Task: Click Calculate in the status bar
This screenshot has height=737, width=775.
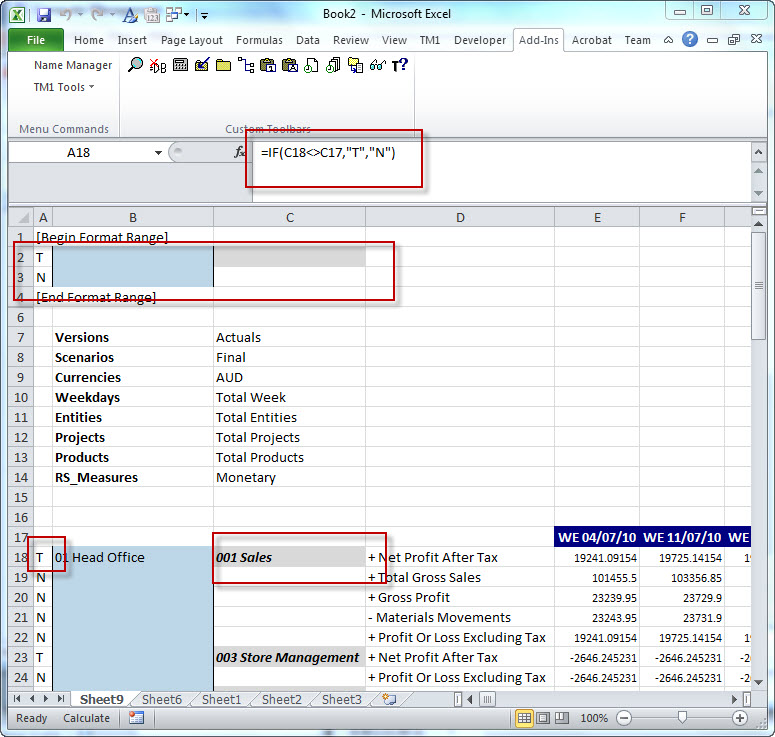Action: pyautogui.click(x=86, y=718)
